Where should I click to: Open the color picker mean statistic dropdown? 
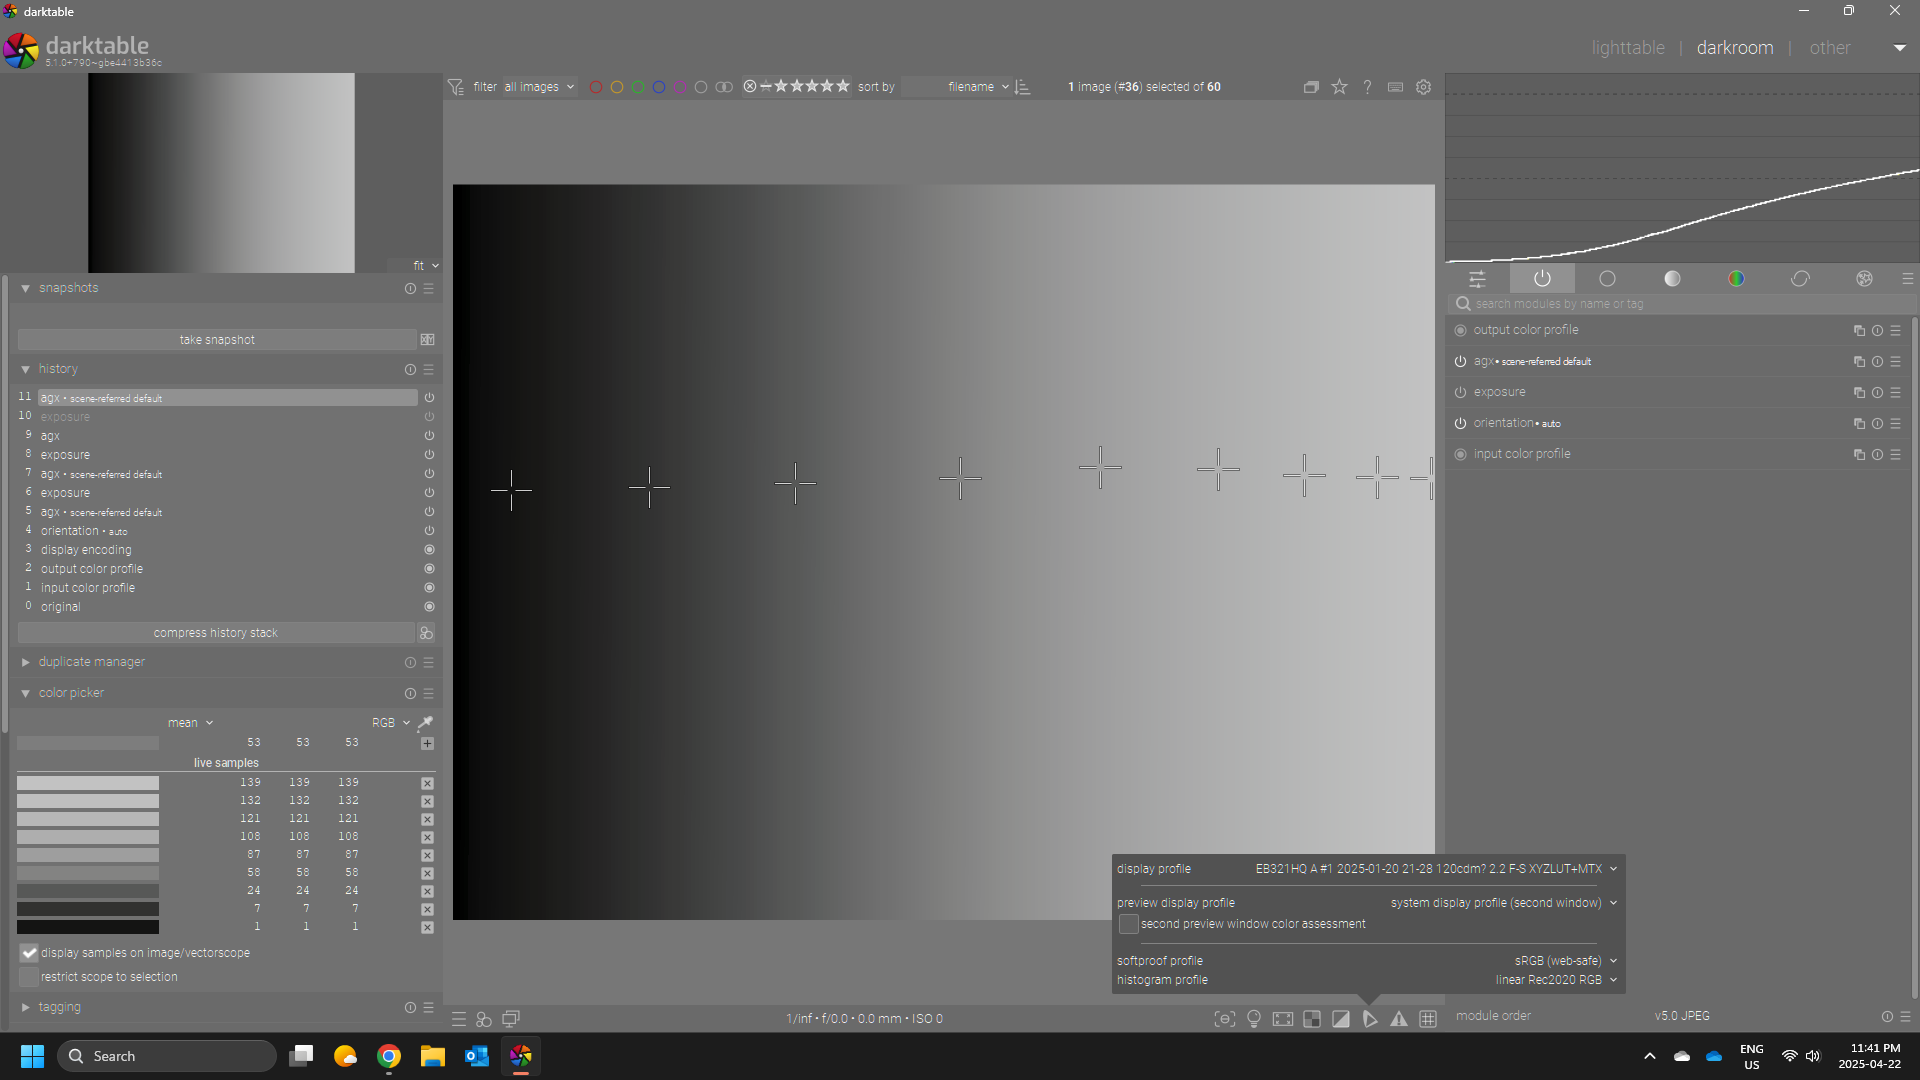pos(190,723)
